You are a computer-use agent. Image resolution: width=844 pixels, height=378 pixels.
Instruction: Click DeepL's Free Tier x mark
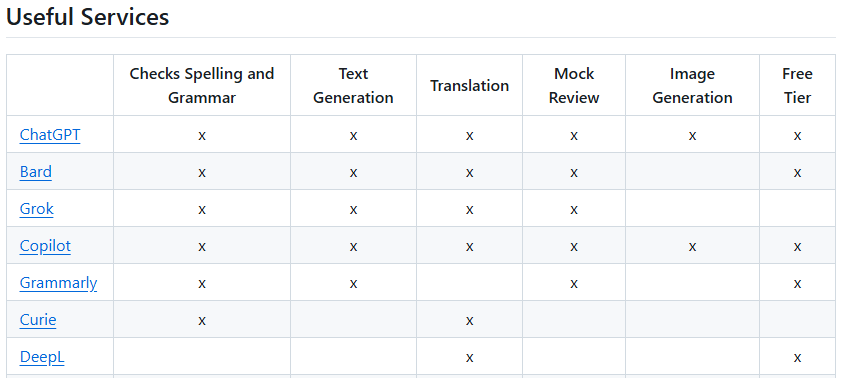point(797,358)
